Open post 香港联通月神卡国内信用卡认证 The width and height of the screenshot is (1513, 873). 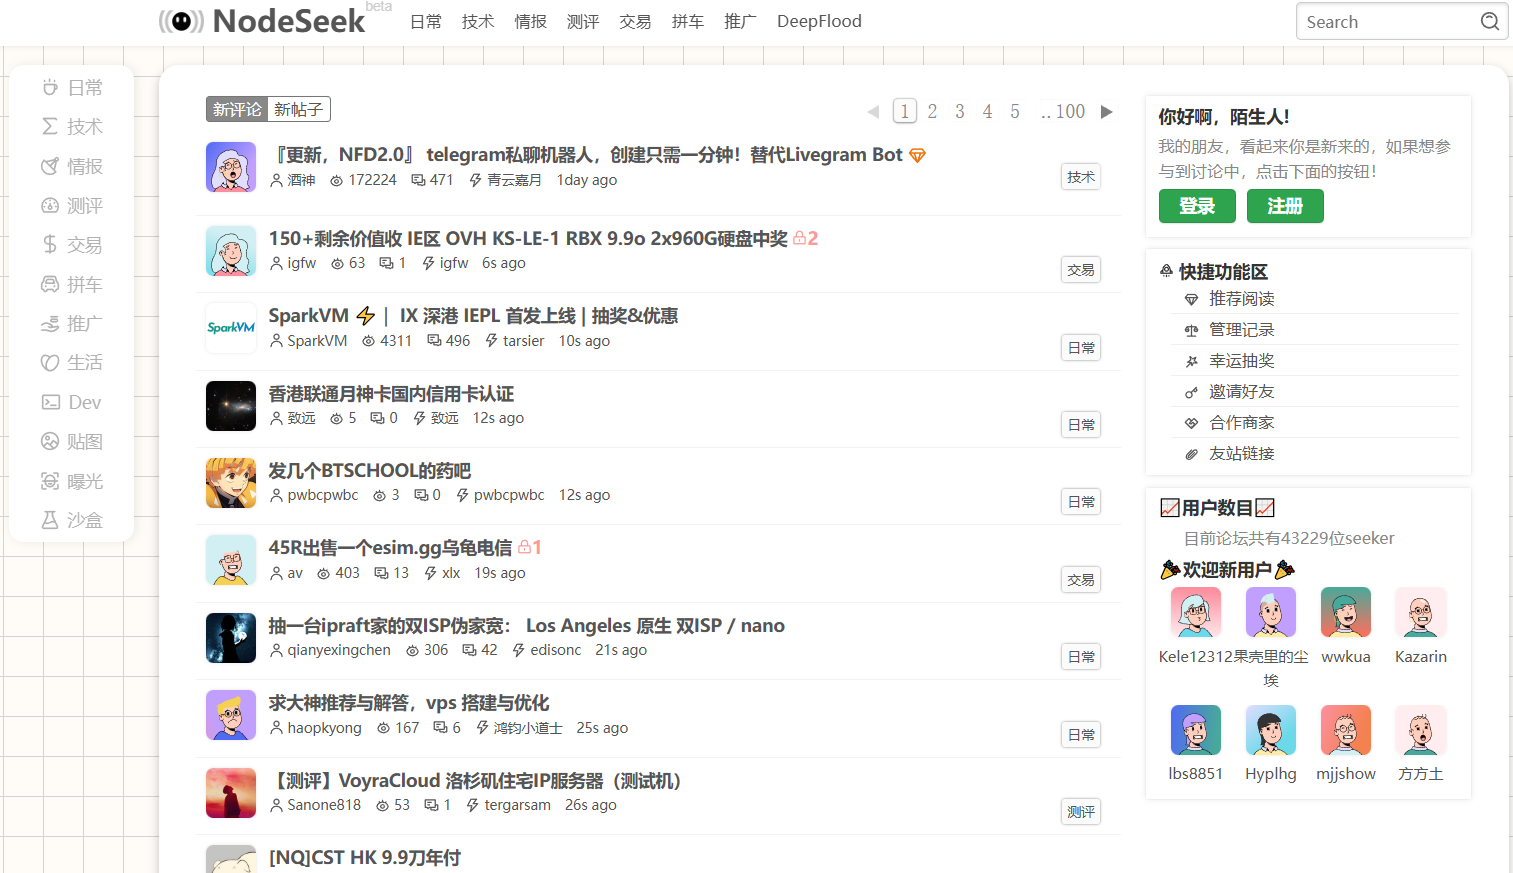point(391,394)
